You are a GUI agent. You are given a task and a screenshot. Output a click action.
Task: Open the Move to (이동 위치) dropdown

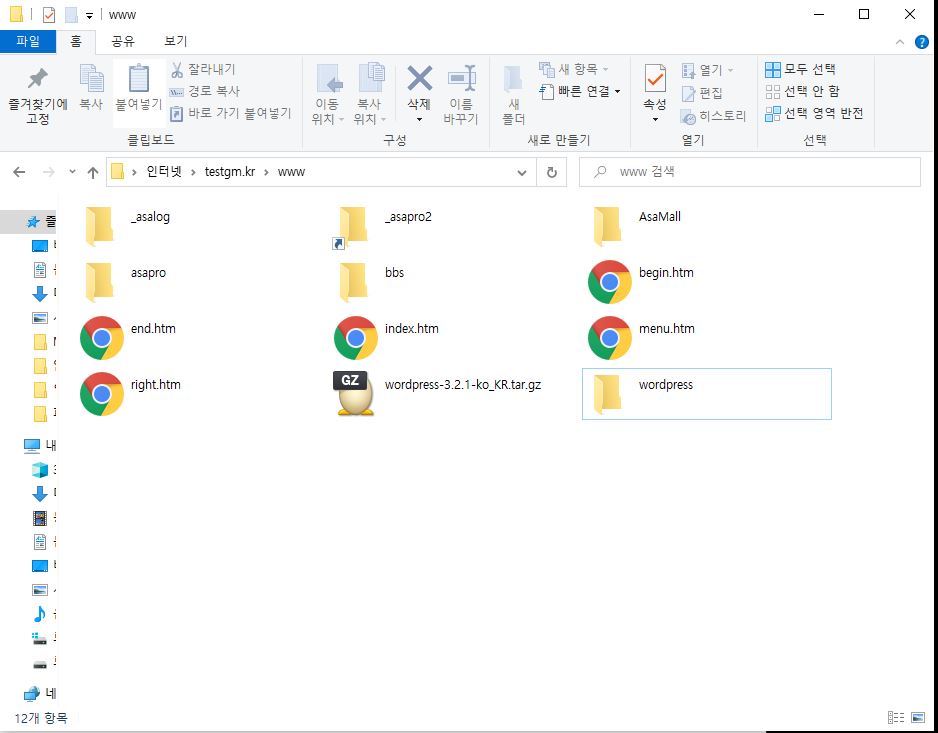(x=327, y=111)
